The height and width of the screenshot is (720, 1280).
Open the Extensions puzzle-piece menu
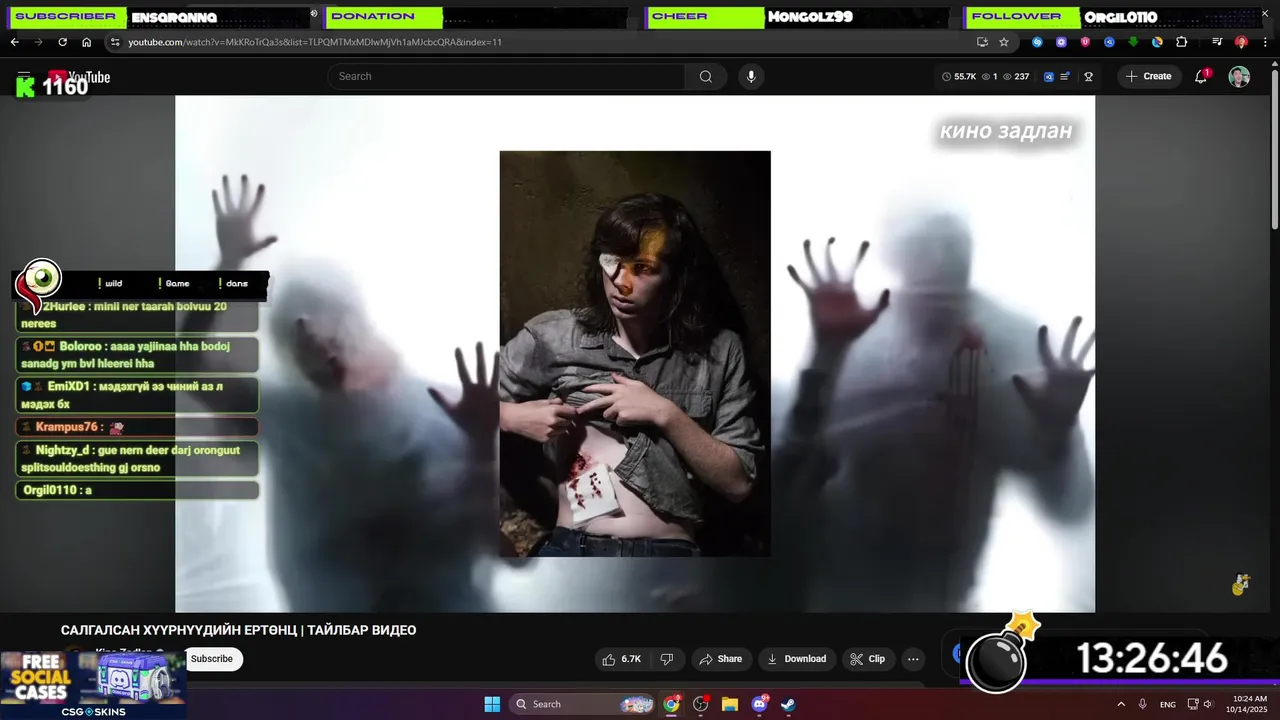[1181, 42]
